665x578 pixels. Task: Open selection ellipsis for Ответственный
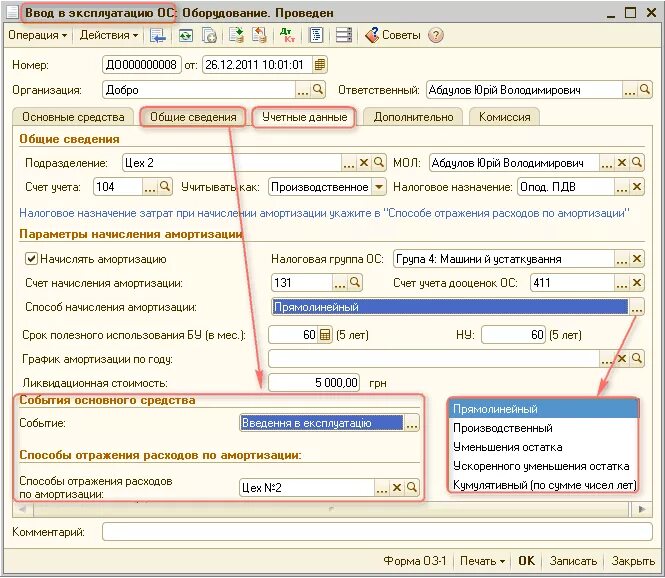(x=629, y=90)
